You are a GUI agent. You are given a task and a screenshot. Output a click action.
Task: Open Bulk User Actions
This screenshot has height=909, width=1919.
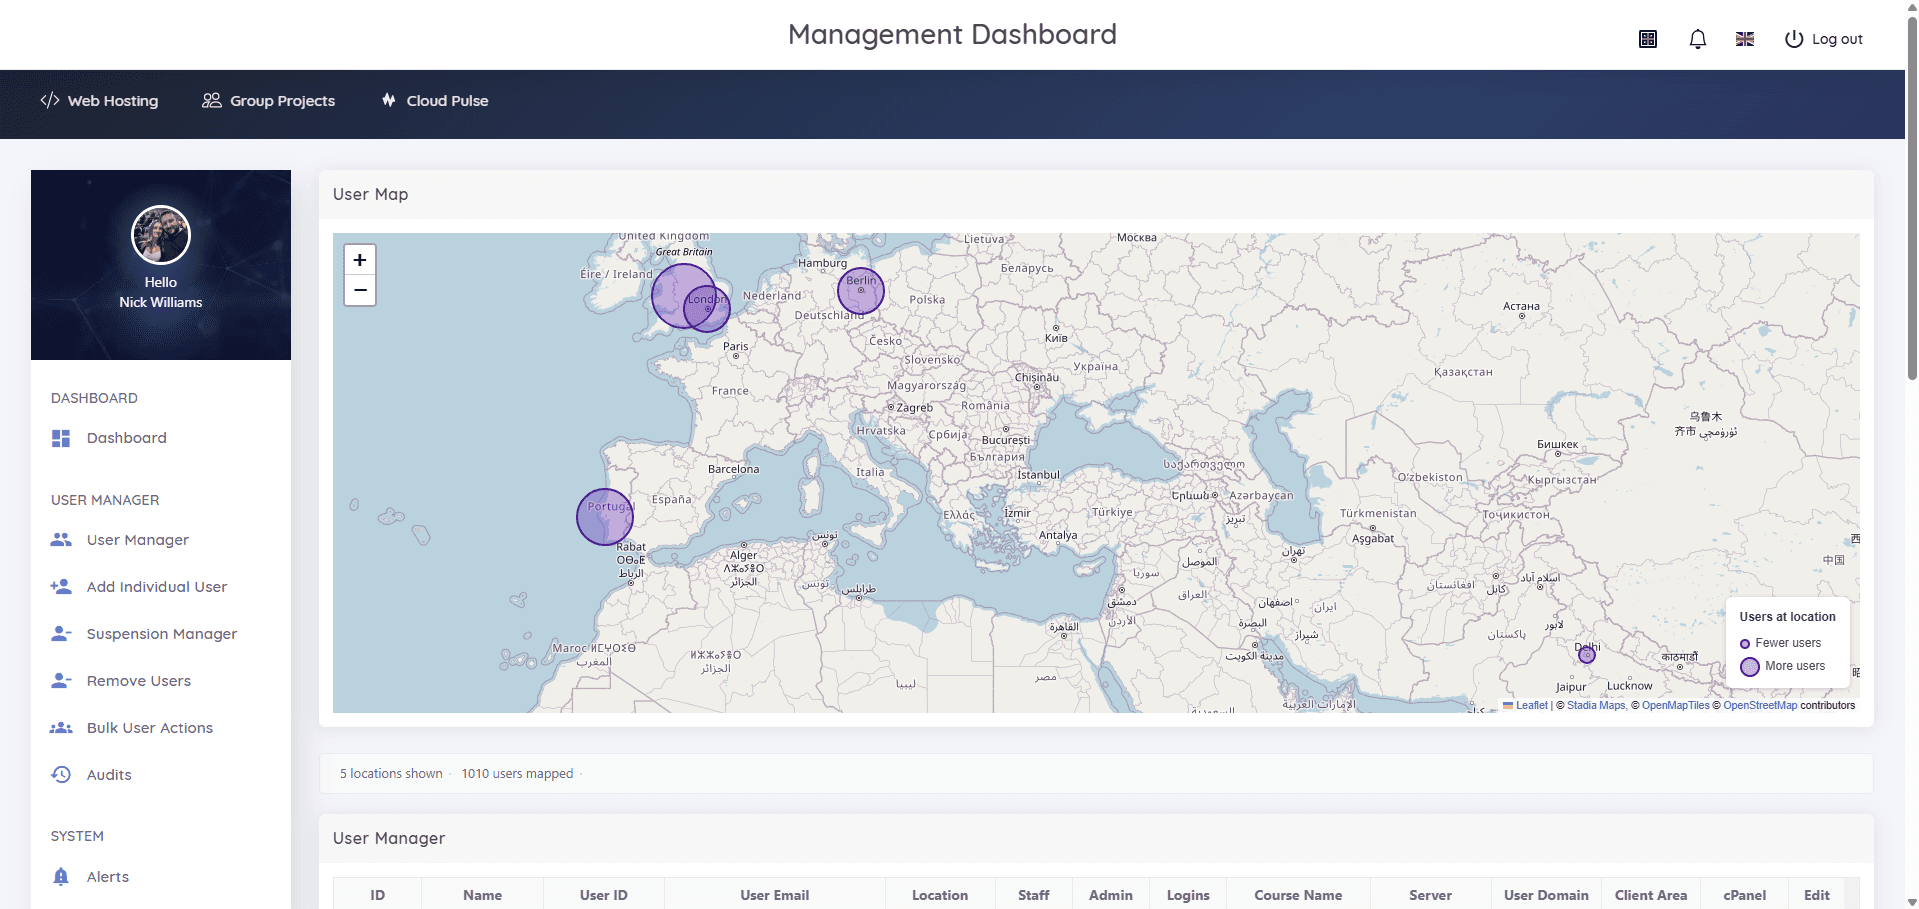click(x=150, y=728)
